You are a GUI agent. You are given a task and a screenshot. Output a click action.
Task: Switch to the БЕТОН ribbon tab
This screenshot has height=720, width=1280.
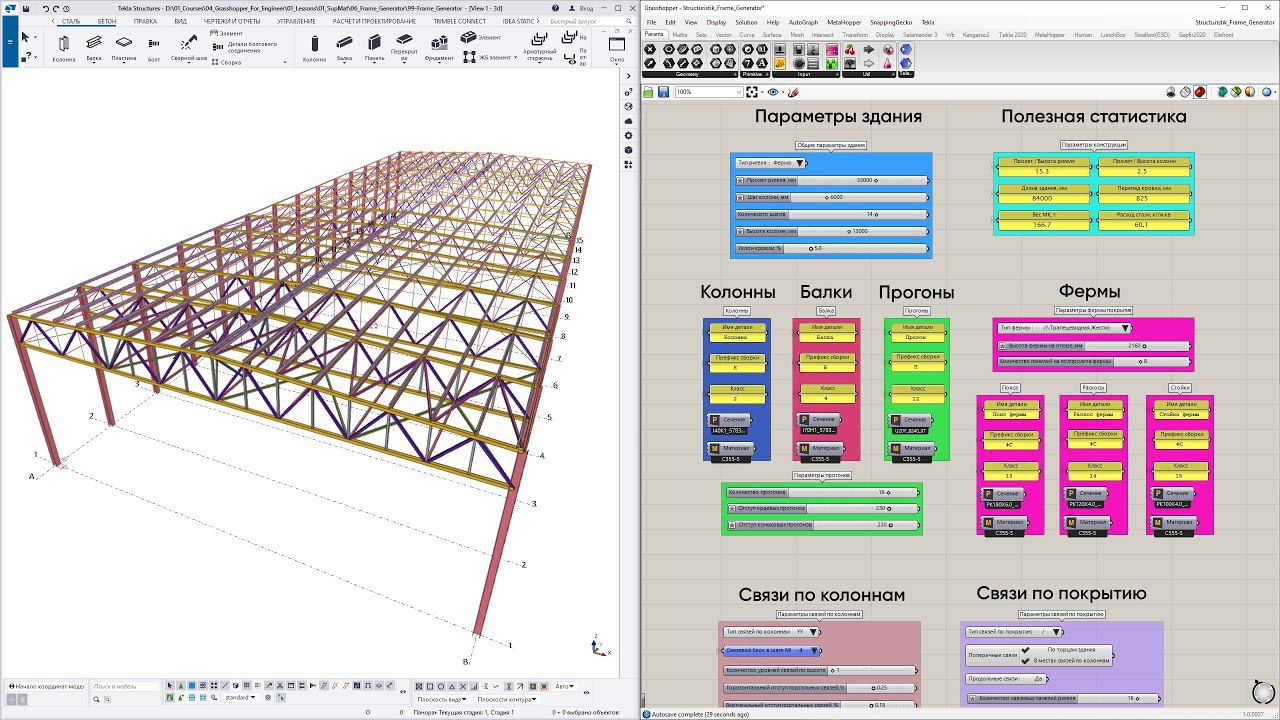coord(107,21)
